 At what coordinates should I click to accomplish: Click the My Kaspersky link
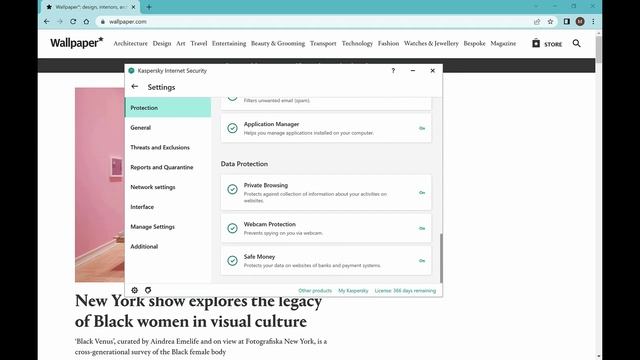353,291
